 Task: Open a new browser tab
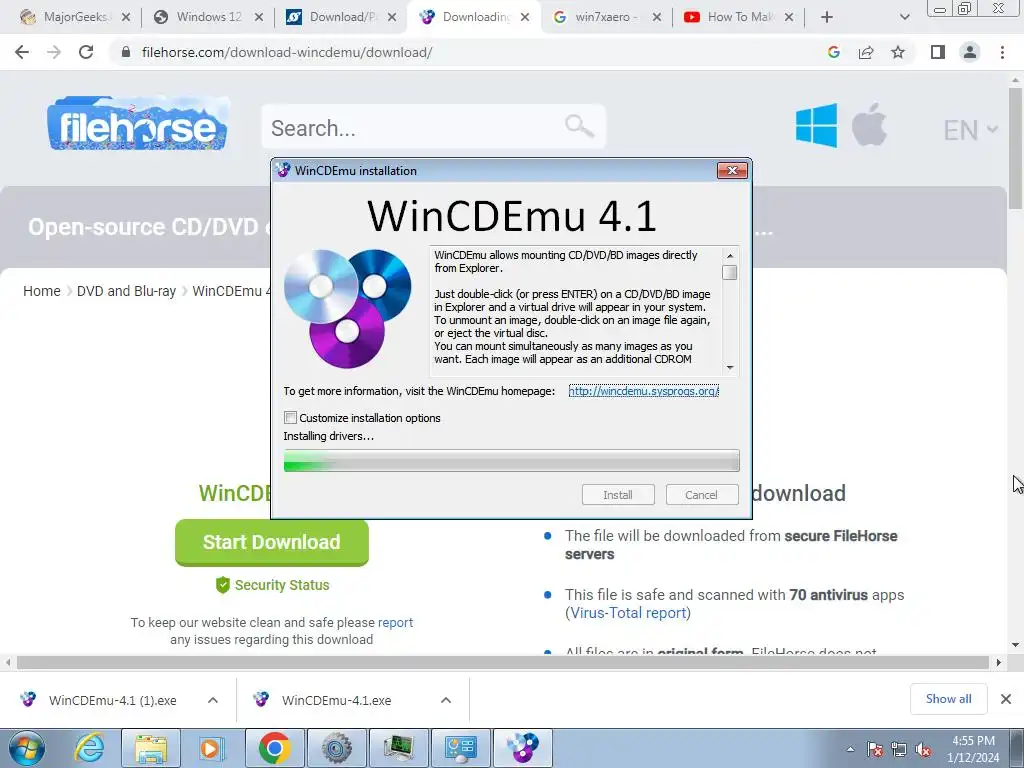pyautogui.click(x=827, y=18)
